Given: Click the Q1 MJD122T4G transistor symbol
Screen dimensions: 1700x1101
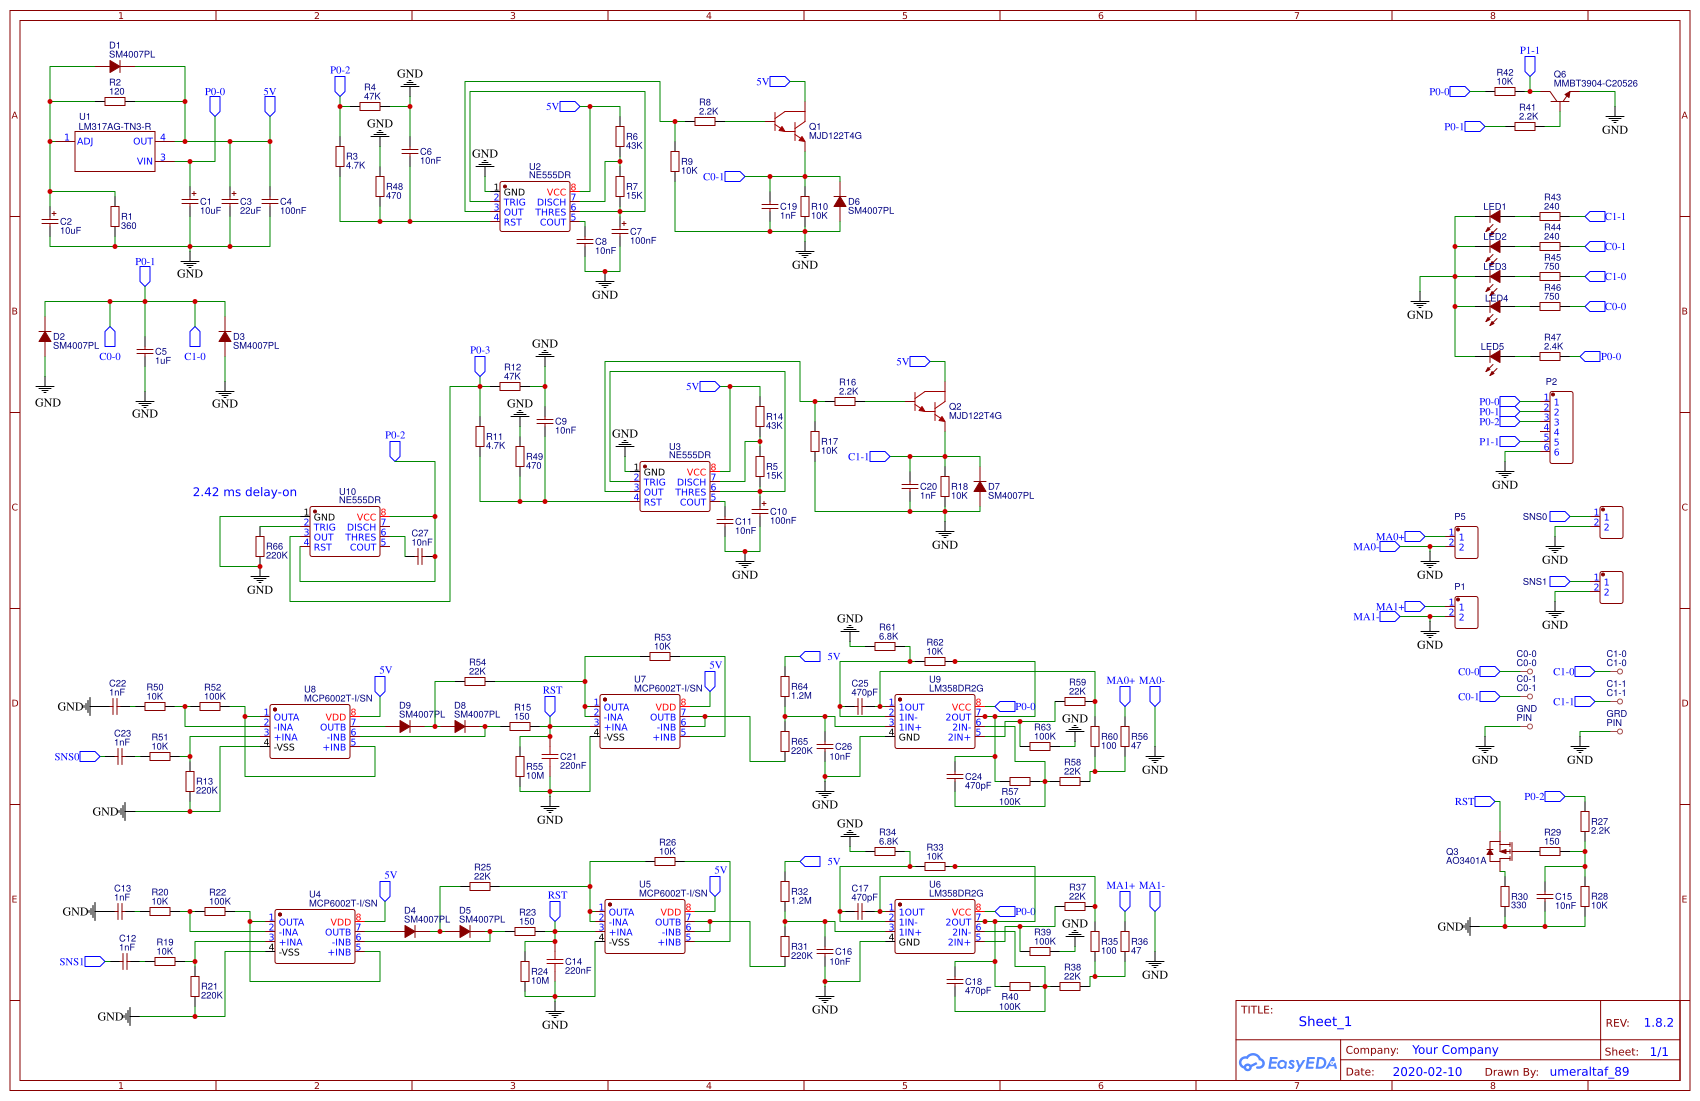Looking at the screenshot, I should (x=792, y=124).
